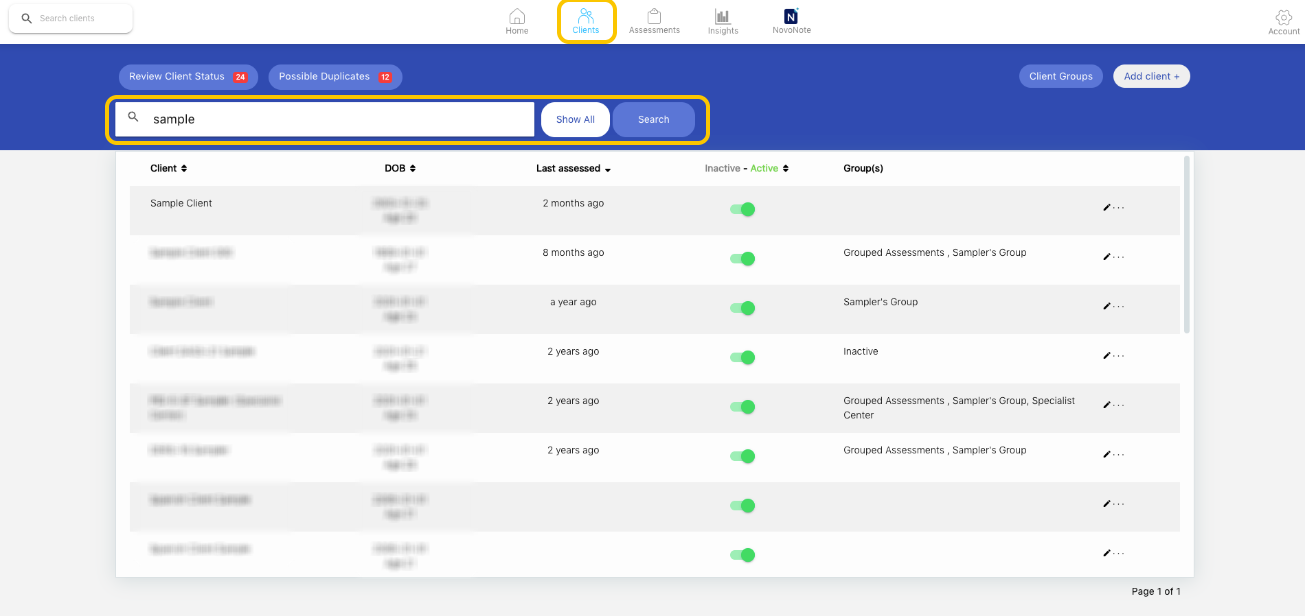Viewport: 1305px width, 616px height.
Task: Click the edit pencil for Sample Client
Action: coord(1107,207)
